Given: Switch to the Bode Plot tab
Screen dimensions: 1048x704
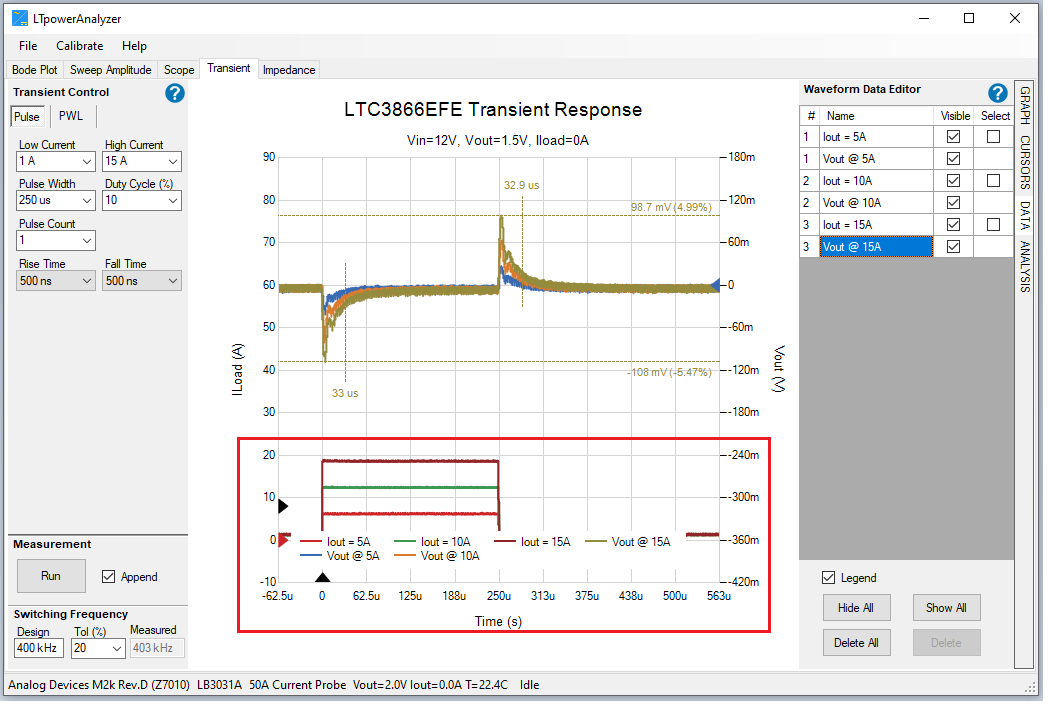Looking at the screenshot, I should pyautogui.click(x=34, y=69).
